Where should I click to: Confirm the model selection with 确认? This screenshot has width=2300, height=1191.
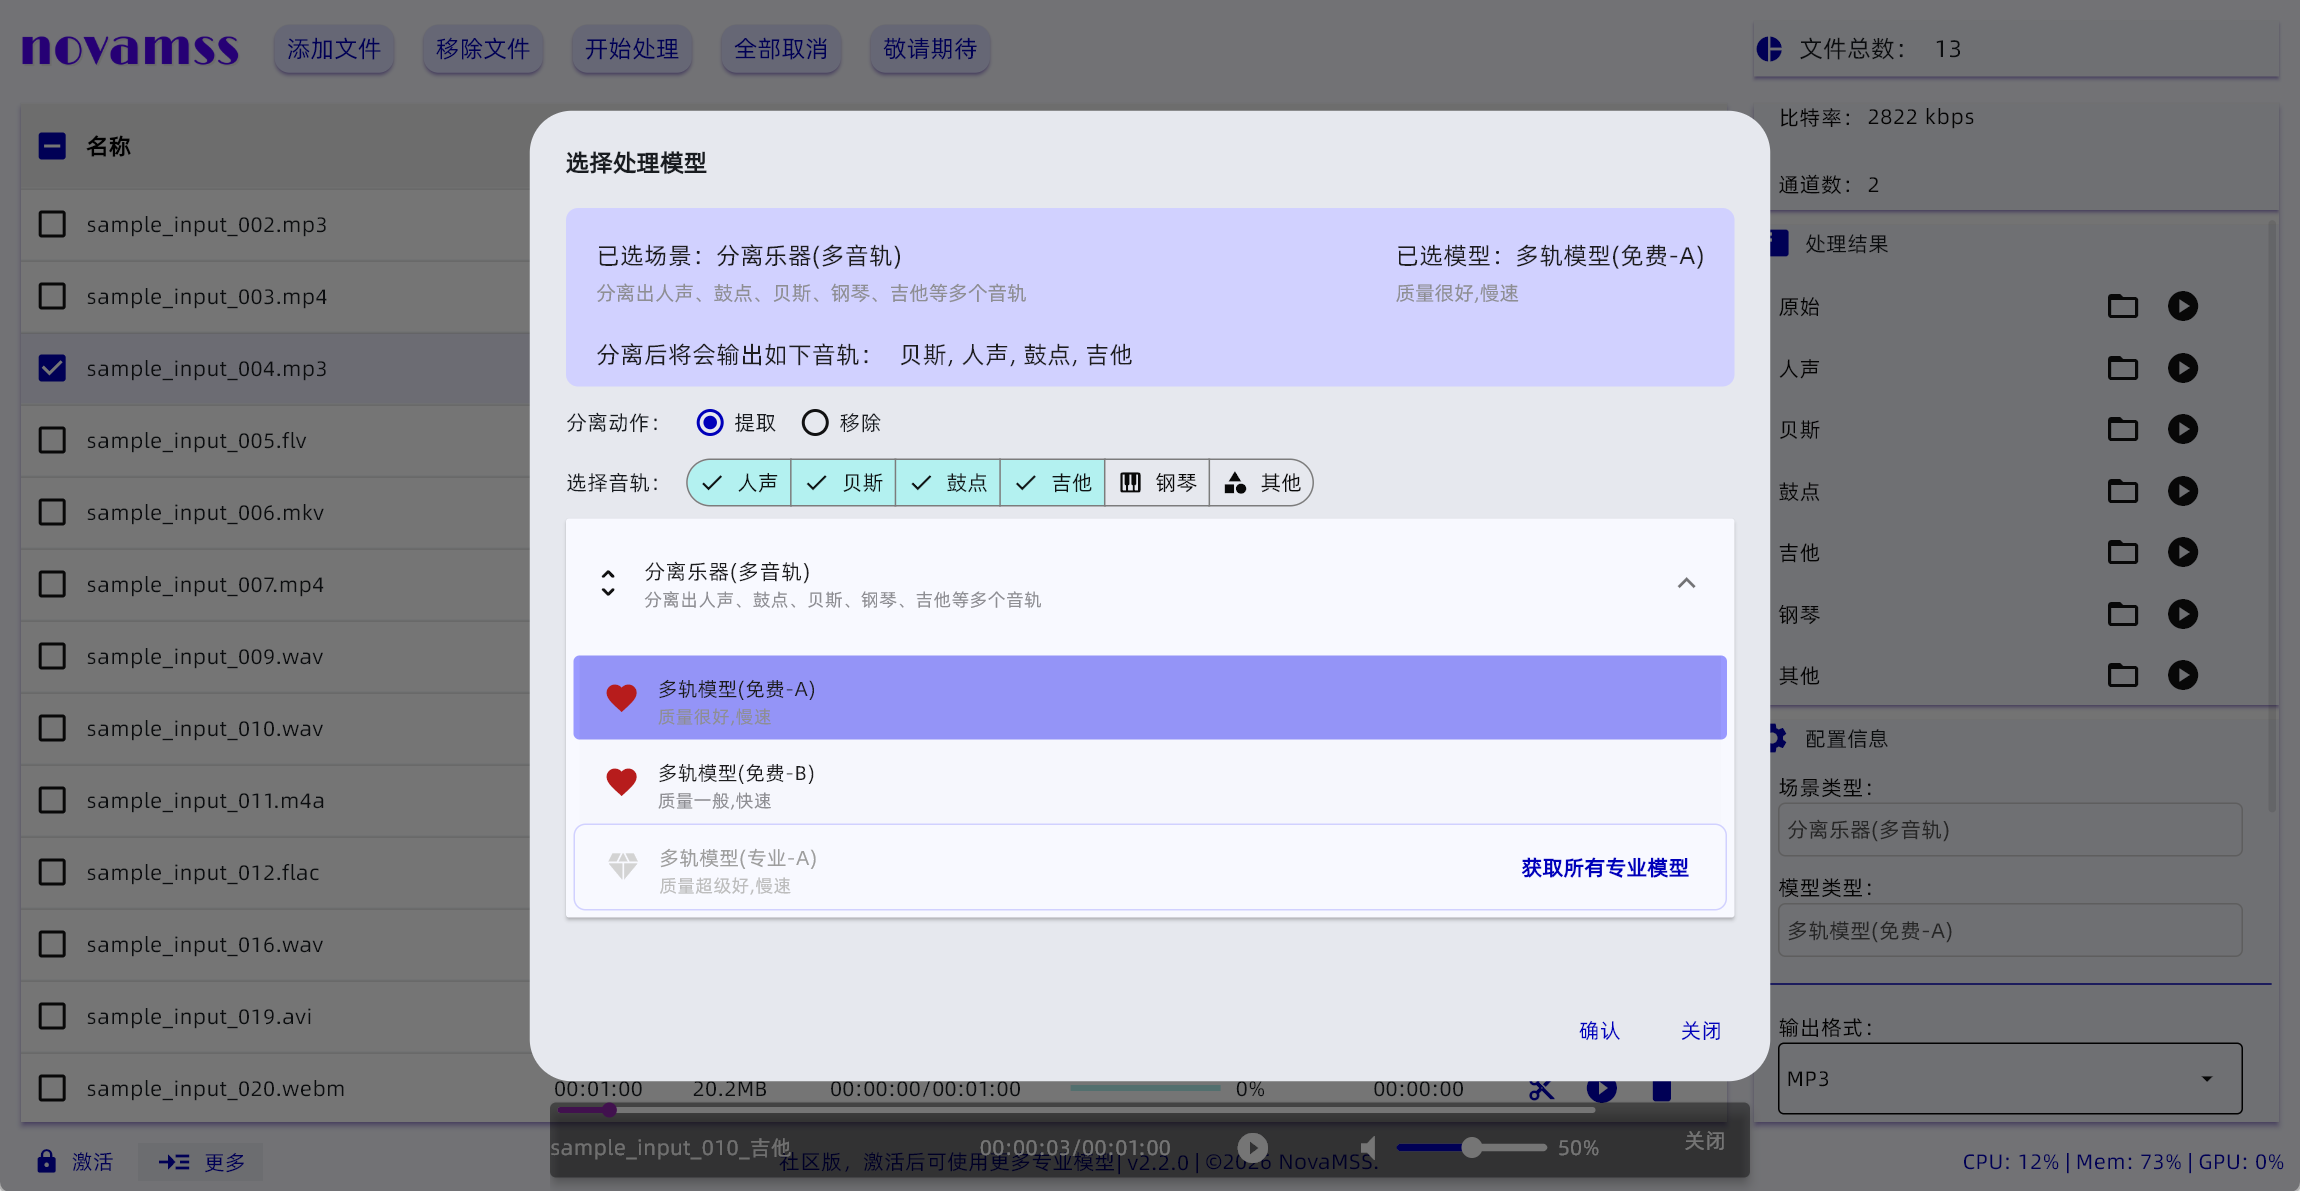point(1599,1030)
